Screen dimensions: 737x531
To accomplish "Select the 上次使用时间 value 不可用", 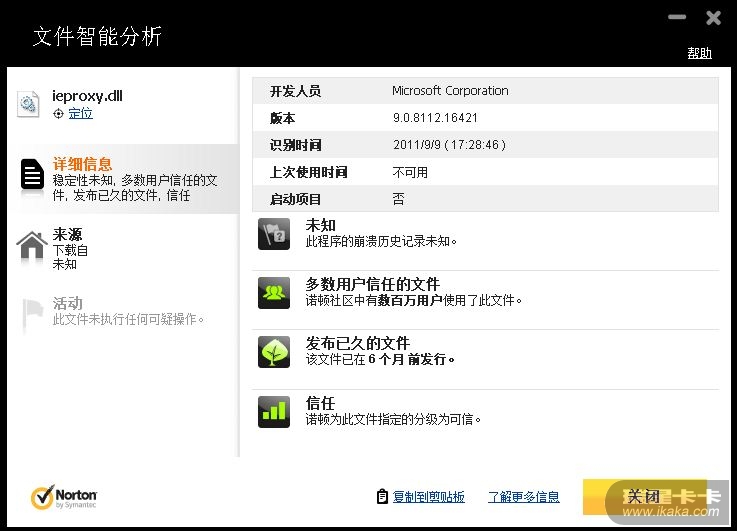I will 410,172.
